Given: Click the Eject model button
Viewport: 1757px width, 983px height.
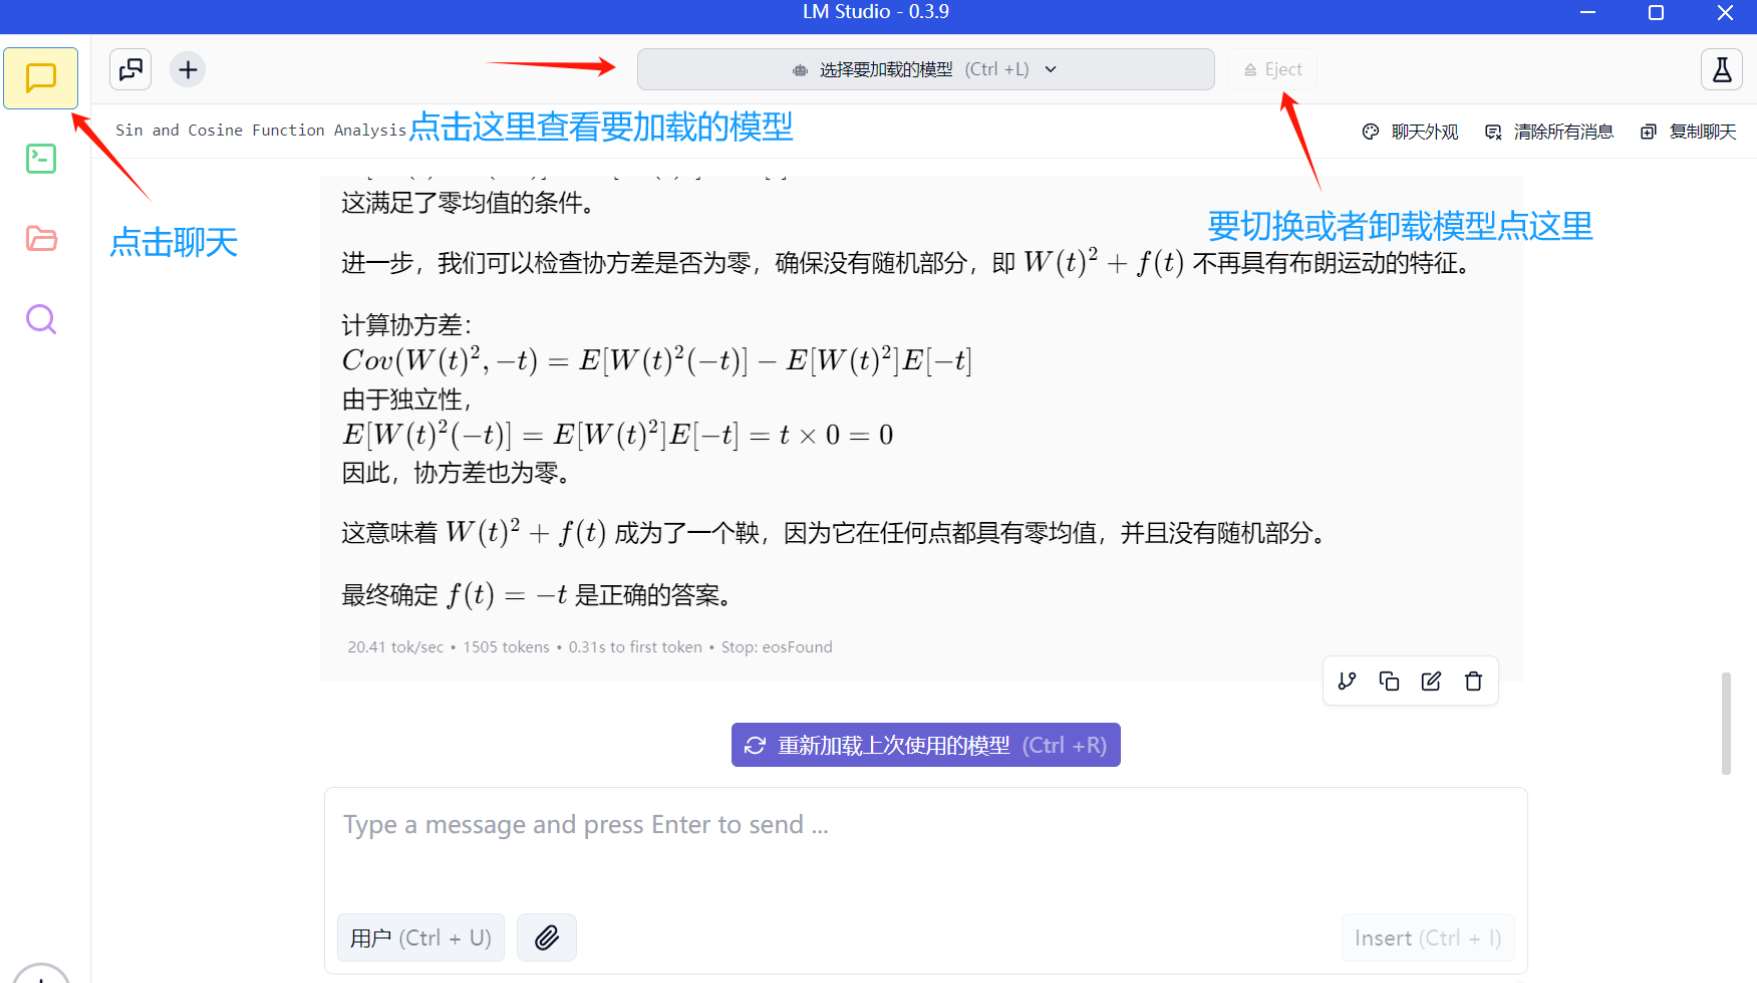Looking at the screenshot, I should (x=1273, y=70).
